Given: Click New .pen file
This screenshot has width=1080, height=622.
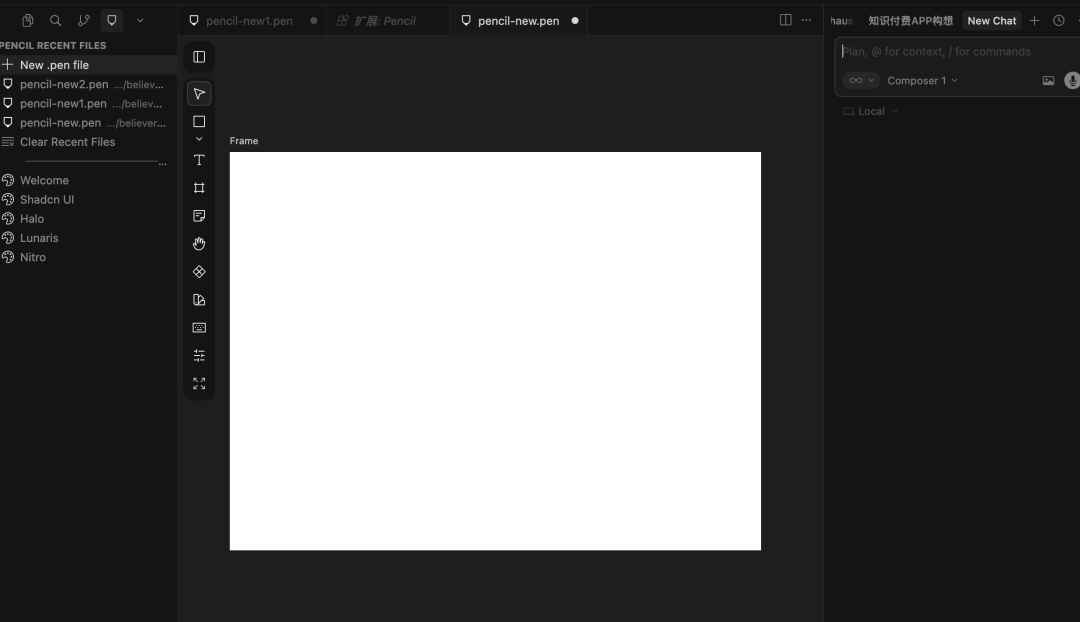Looking at the screenshot, I should click(x=54, y=65).
